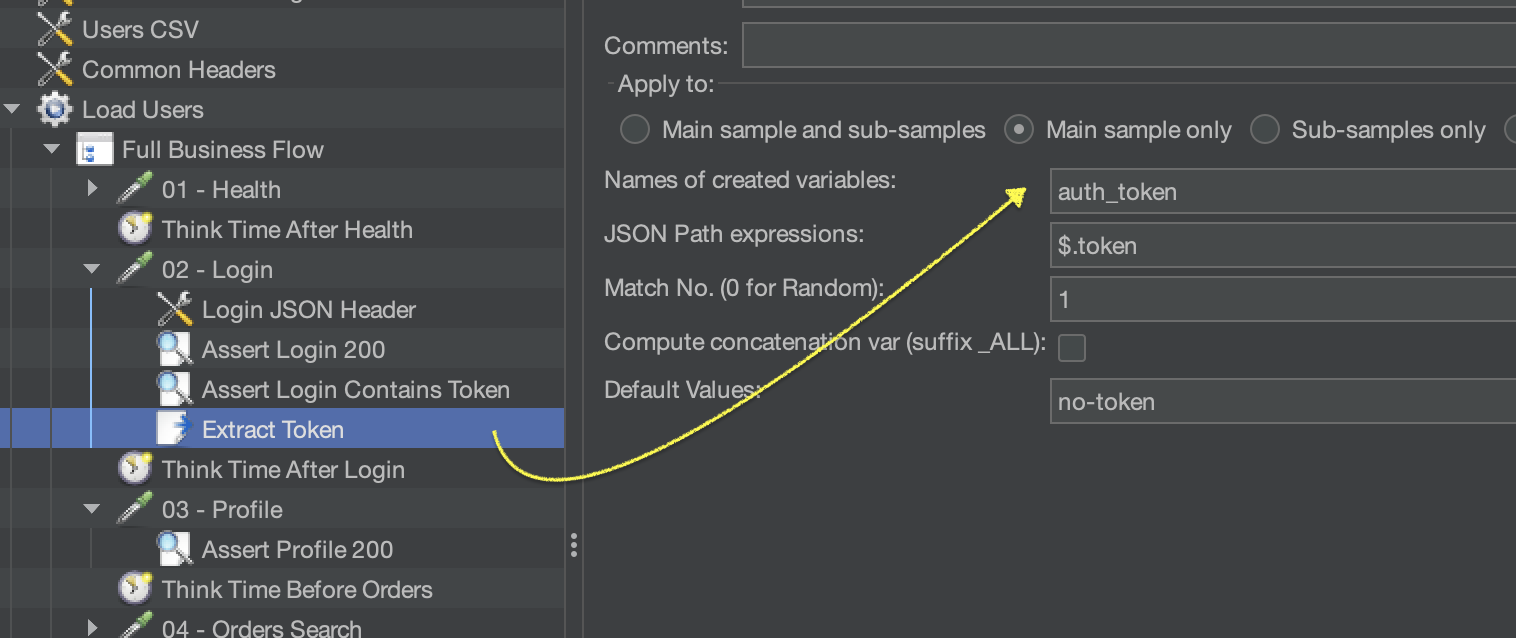Click the Users CSV config icon
1516x638 pixels.
[55, 30]
